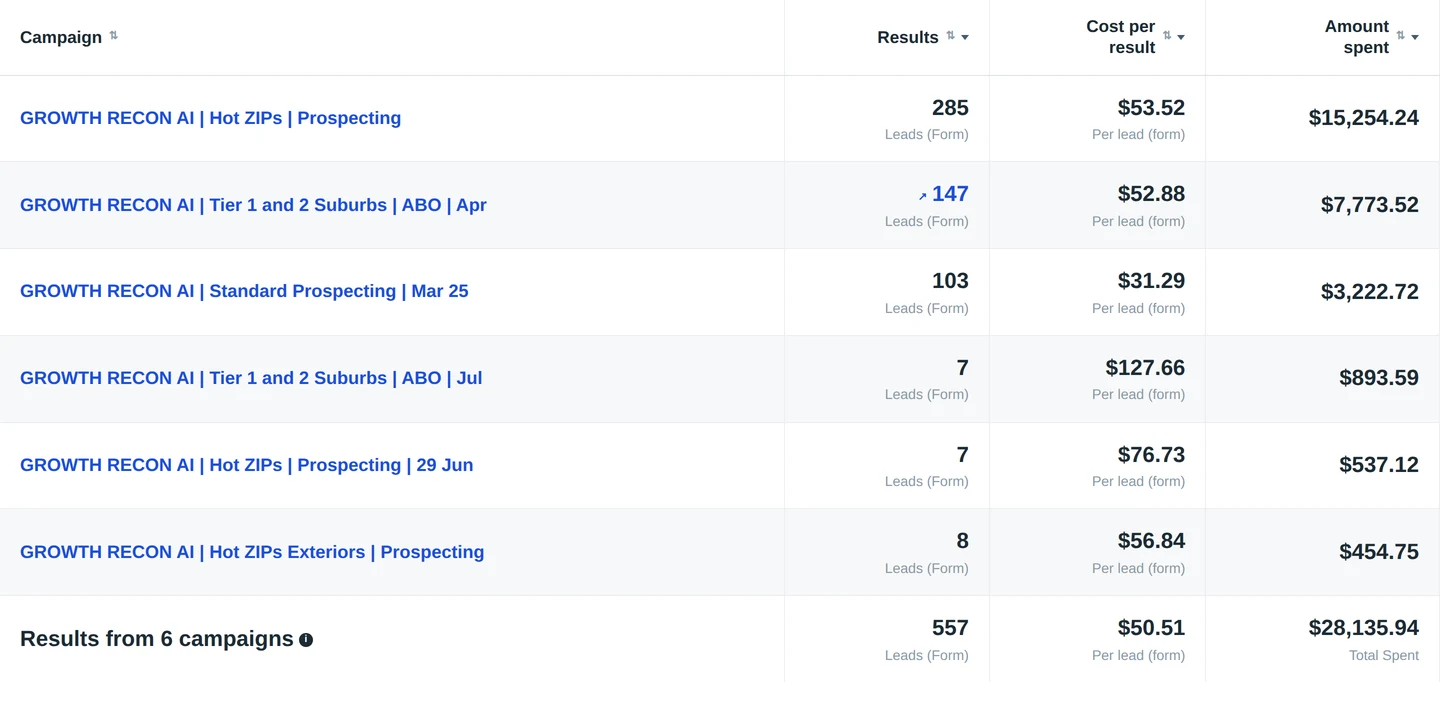The height and width of the screenshot is (706, 1440).
Task: Click the Campaign column header
Action: (61, 37)
